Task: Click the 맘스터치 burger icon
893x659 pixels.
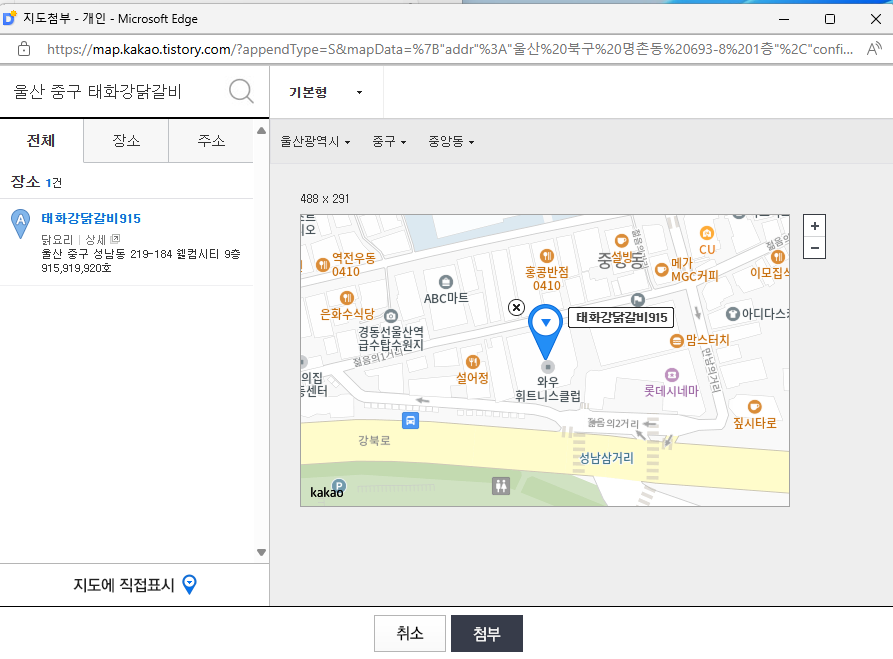Action: point(676,341)
